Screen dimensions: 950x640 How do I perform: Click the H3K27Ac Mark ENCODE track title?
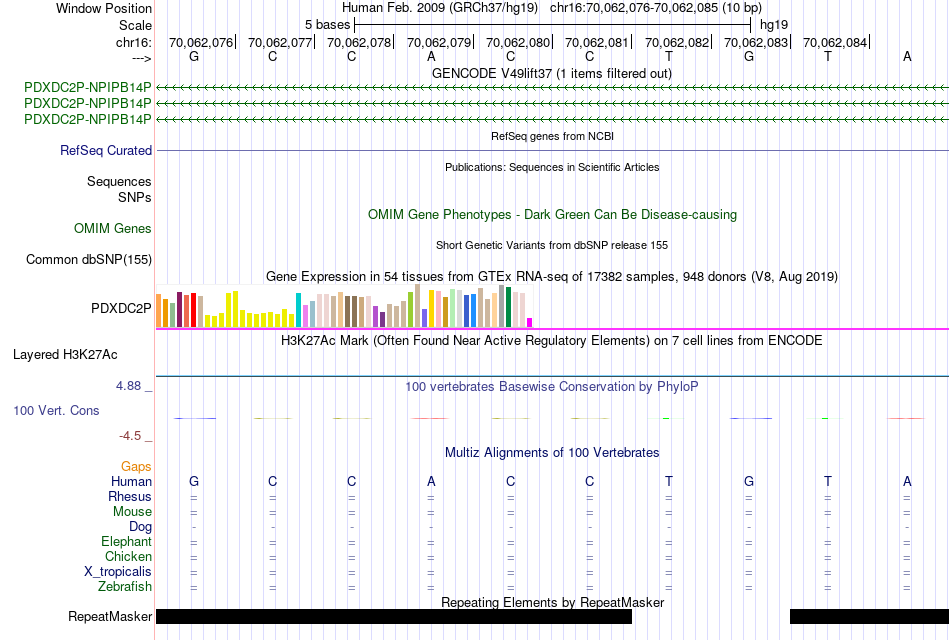551,341
